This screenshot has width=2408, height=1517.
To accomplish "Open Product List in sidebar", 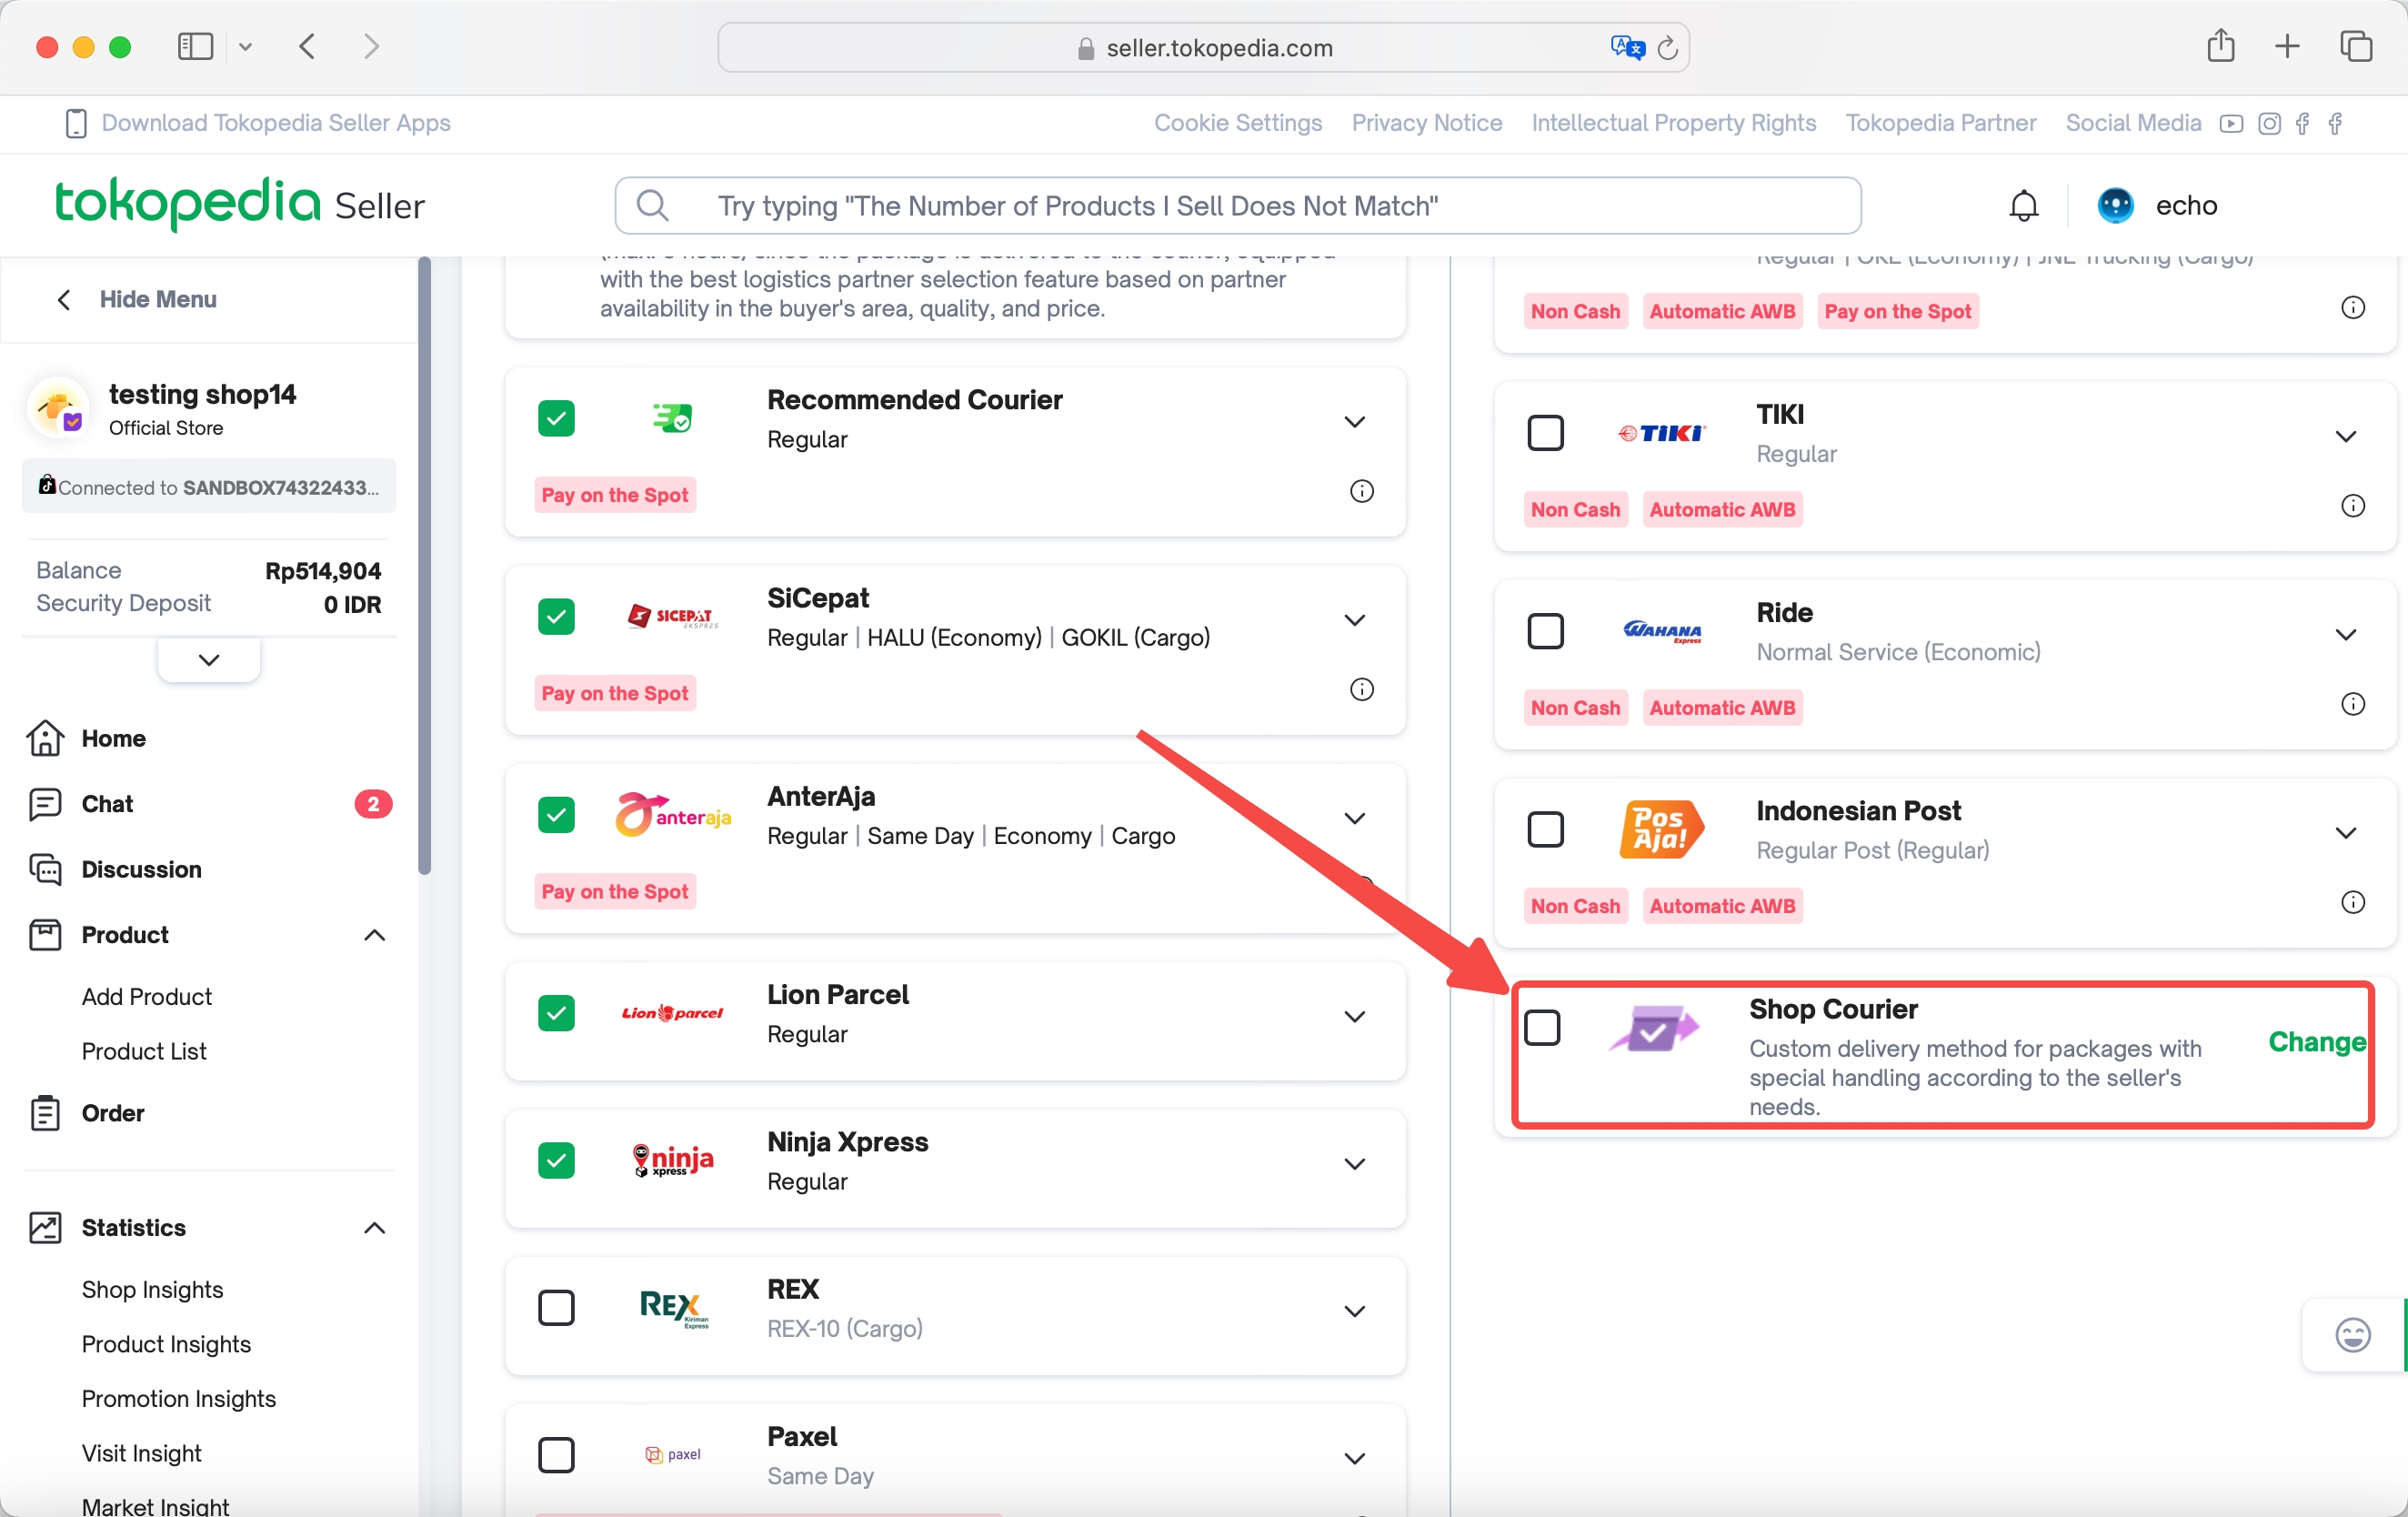I will point(144,1051).
